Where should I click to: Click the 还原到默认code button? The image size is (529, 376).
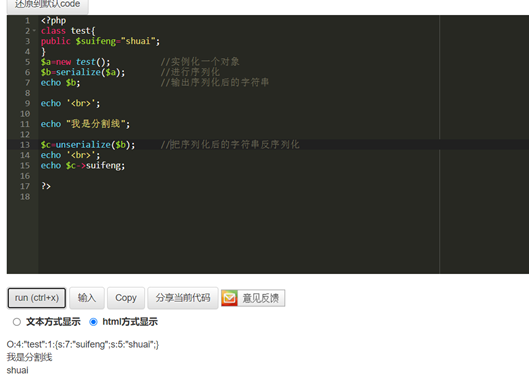pos(48,5)
